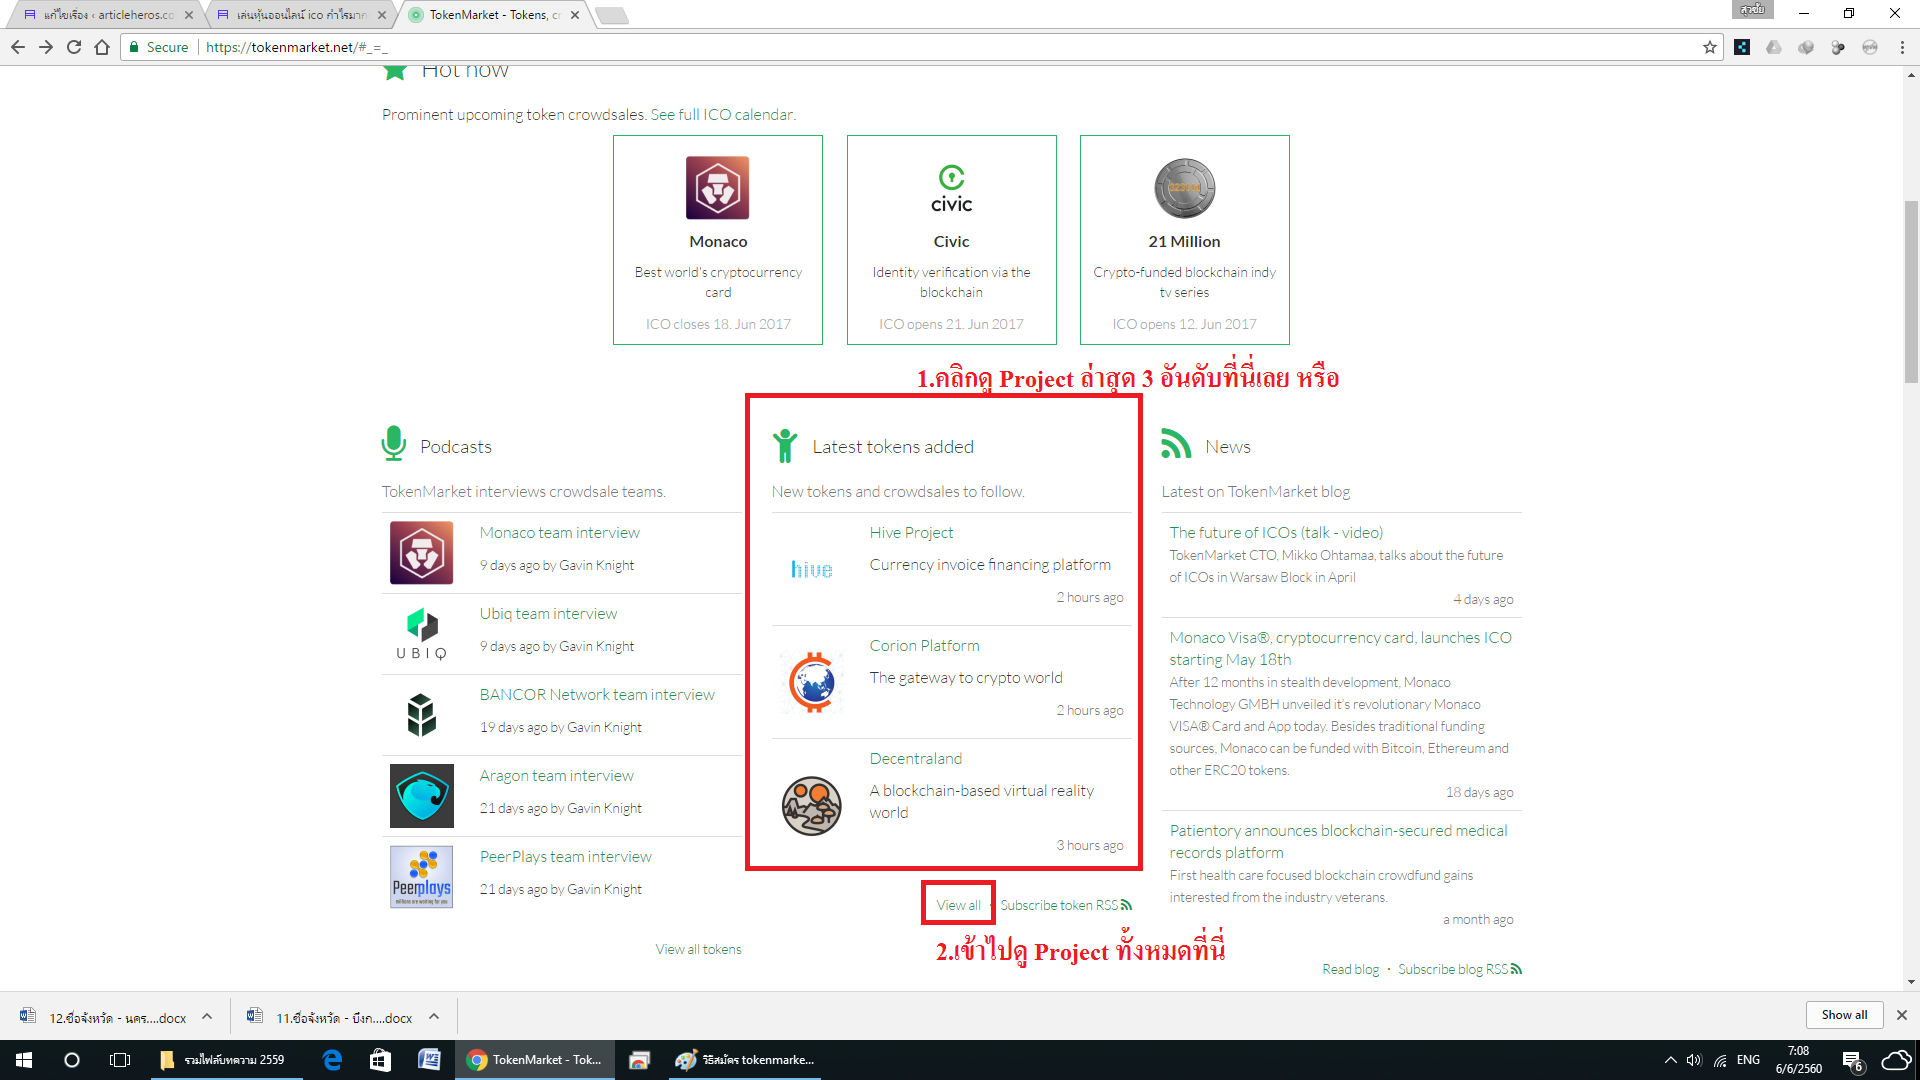Open the Hive Project token link

[x=911, y=533]
